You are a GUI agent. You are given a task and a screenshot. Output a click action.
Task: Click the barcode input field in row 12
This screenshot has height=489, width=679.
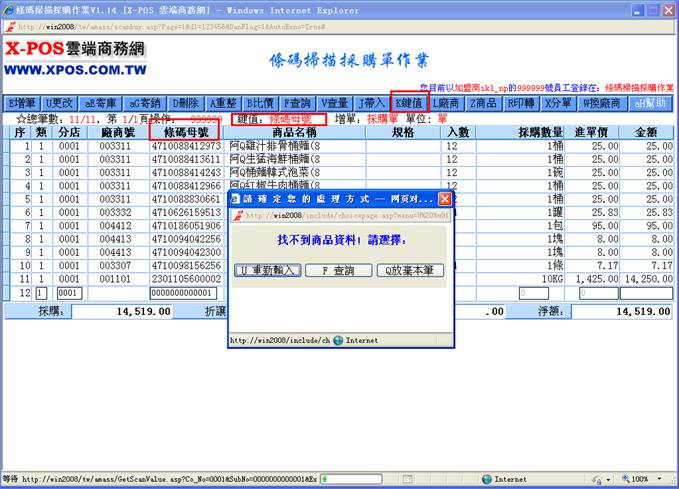tap(185, 293)
